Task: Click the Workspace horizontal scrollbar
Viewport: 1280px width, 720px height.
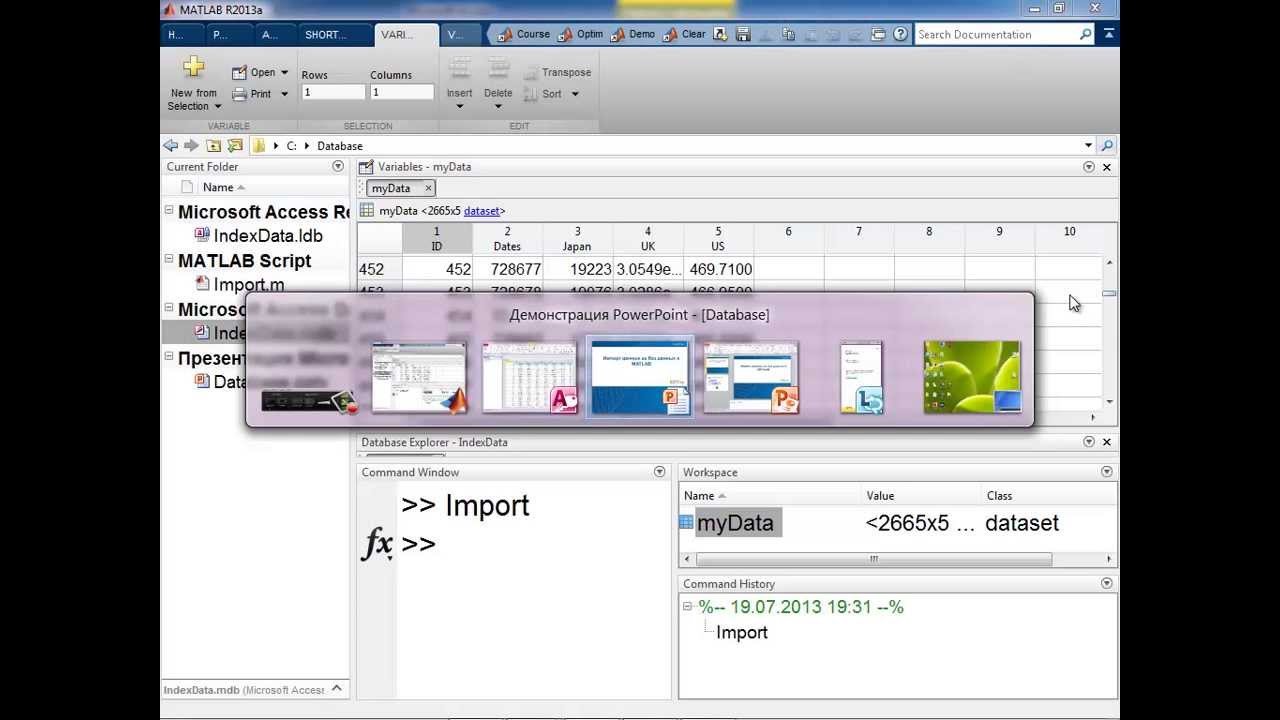Action: coord(873,559)
